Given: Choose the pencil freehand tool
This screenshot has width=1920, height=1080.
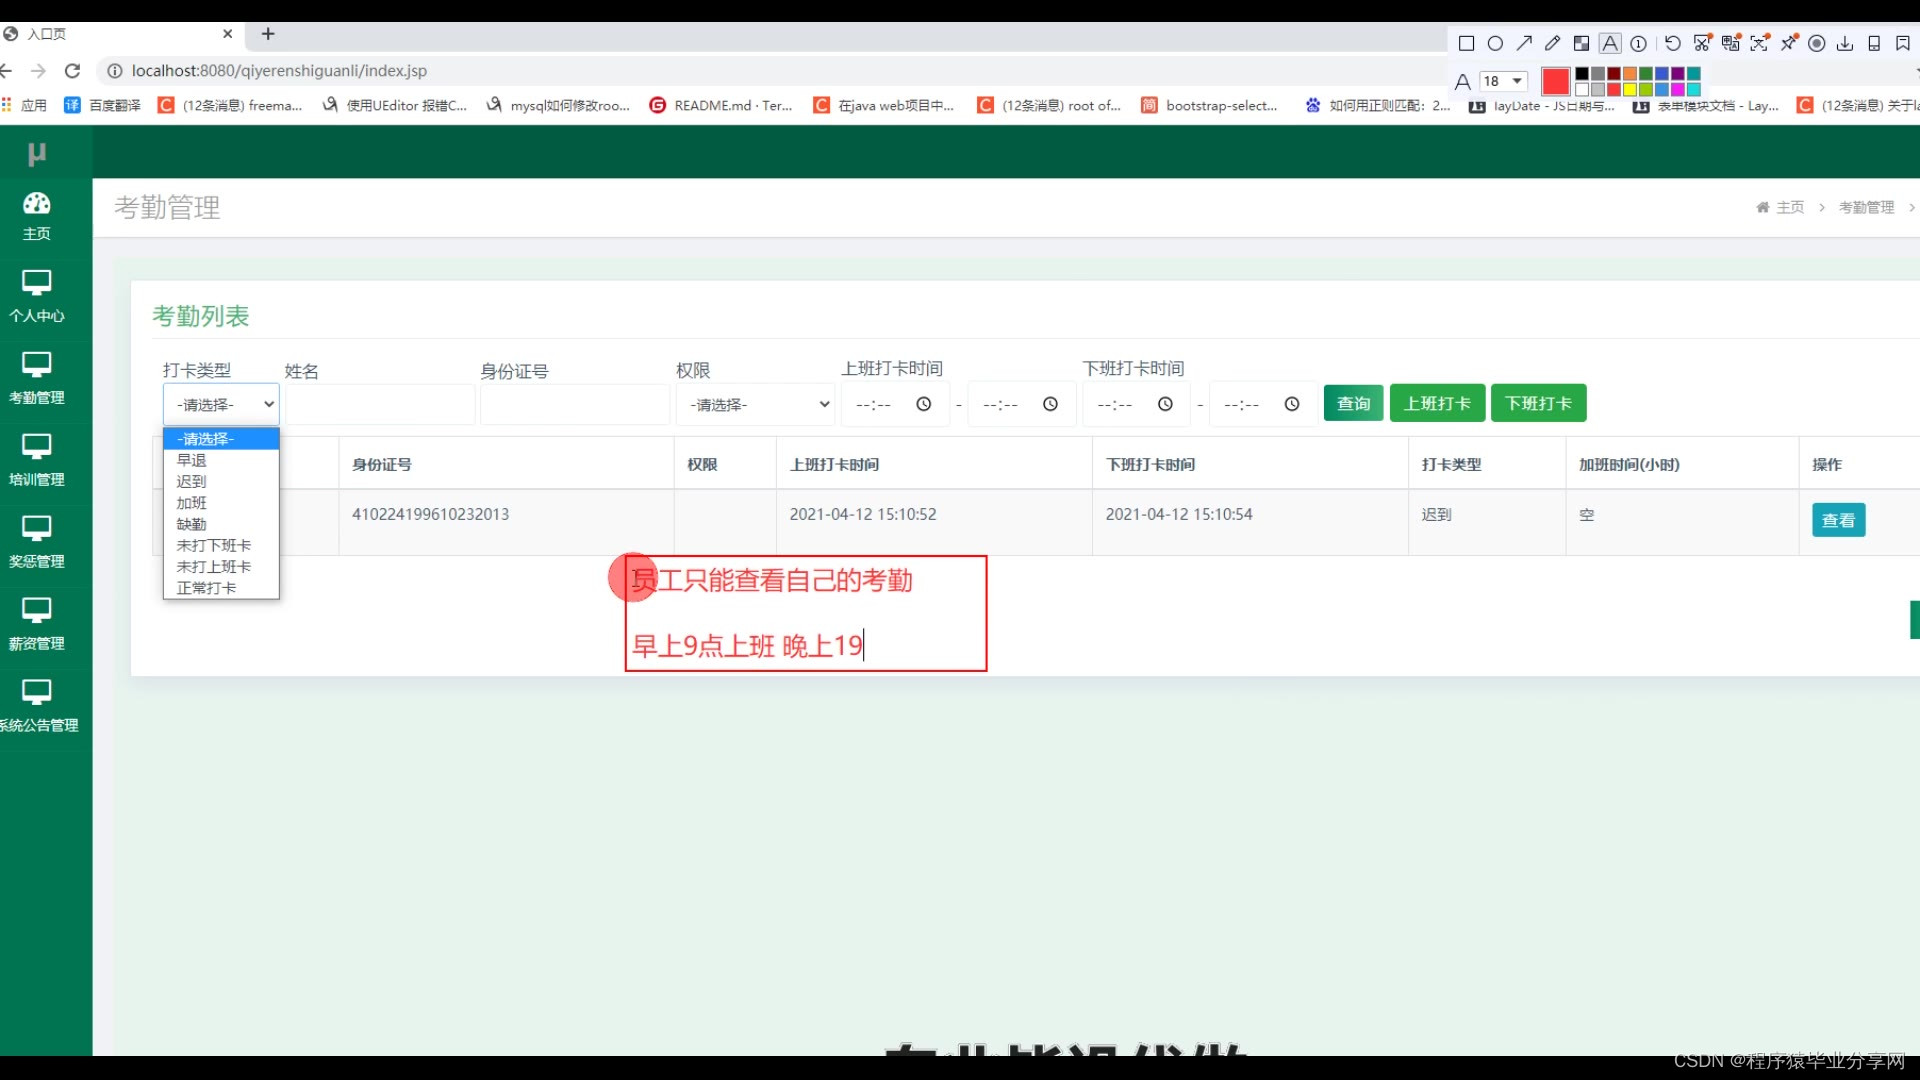Looking at the screenshot, I should coord(1552,43).
